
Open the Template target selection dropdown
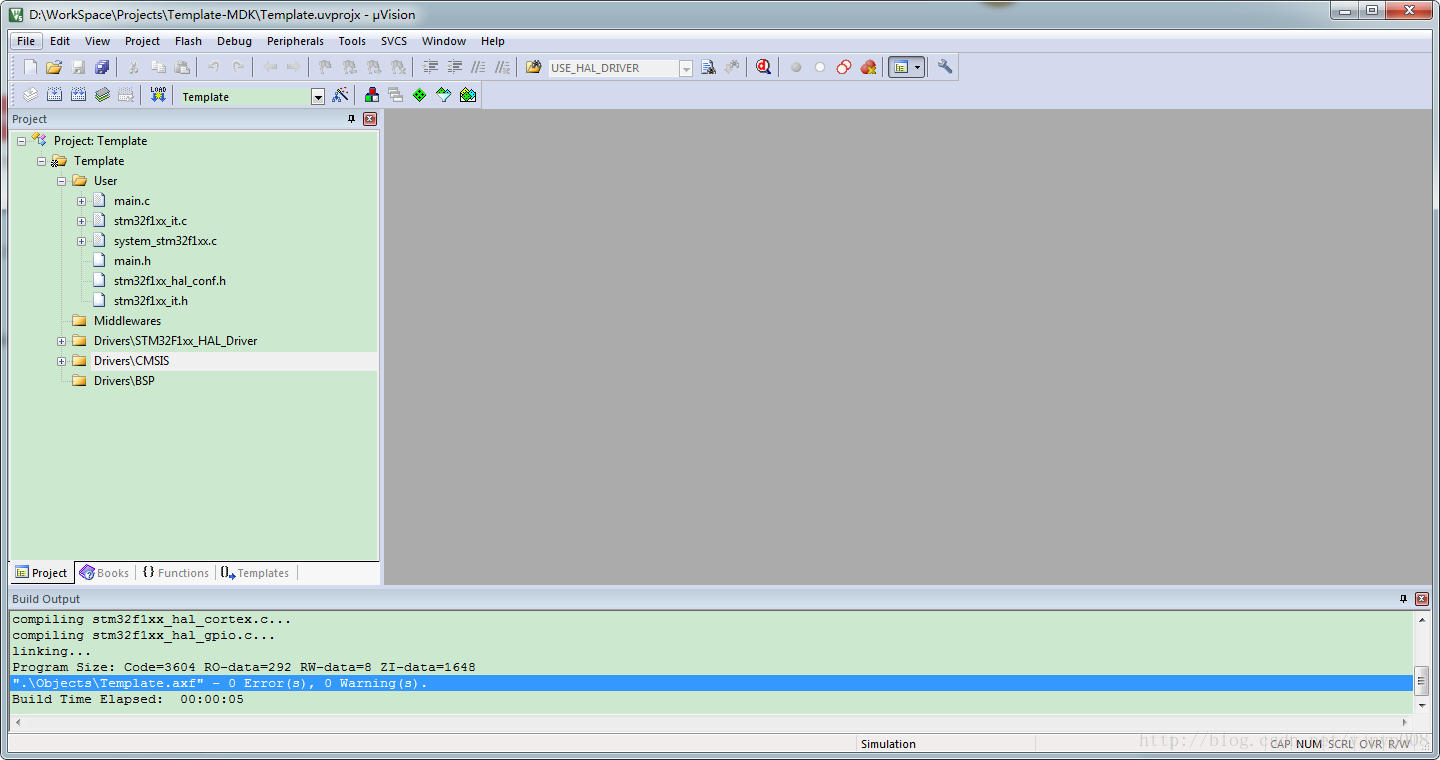point(318,97)
